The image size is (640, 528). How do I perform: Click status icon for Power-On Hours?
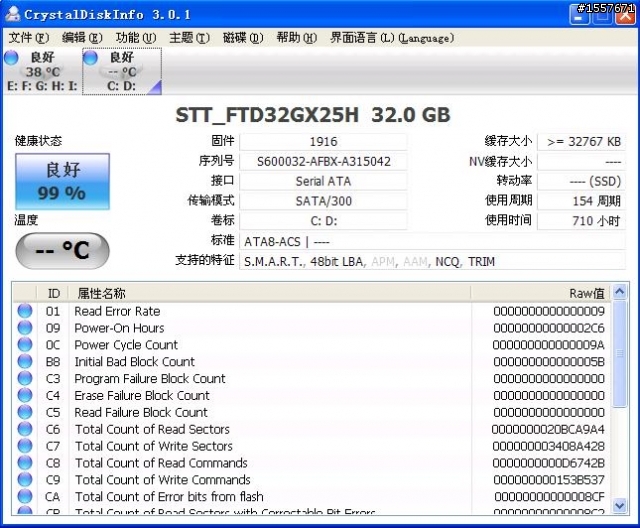(25, 327)
